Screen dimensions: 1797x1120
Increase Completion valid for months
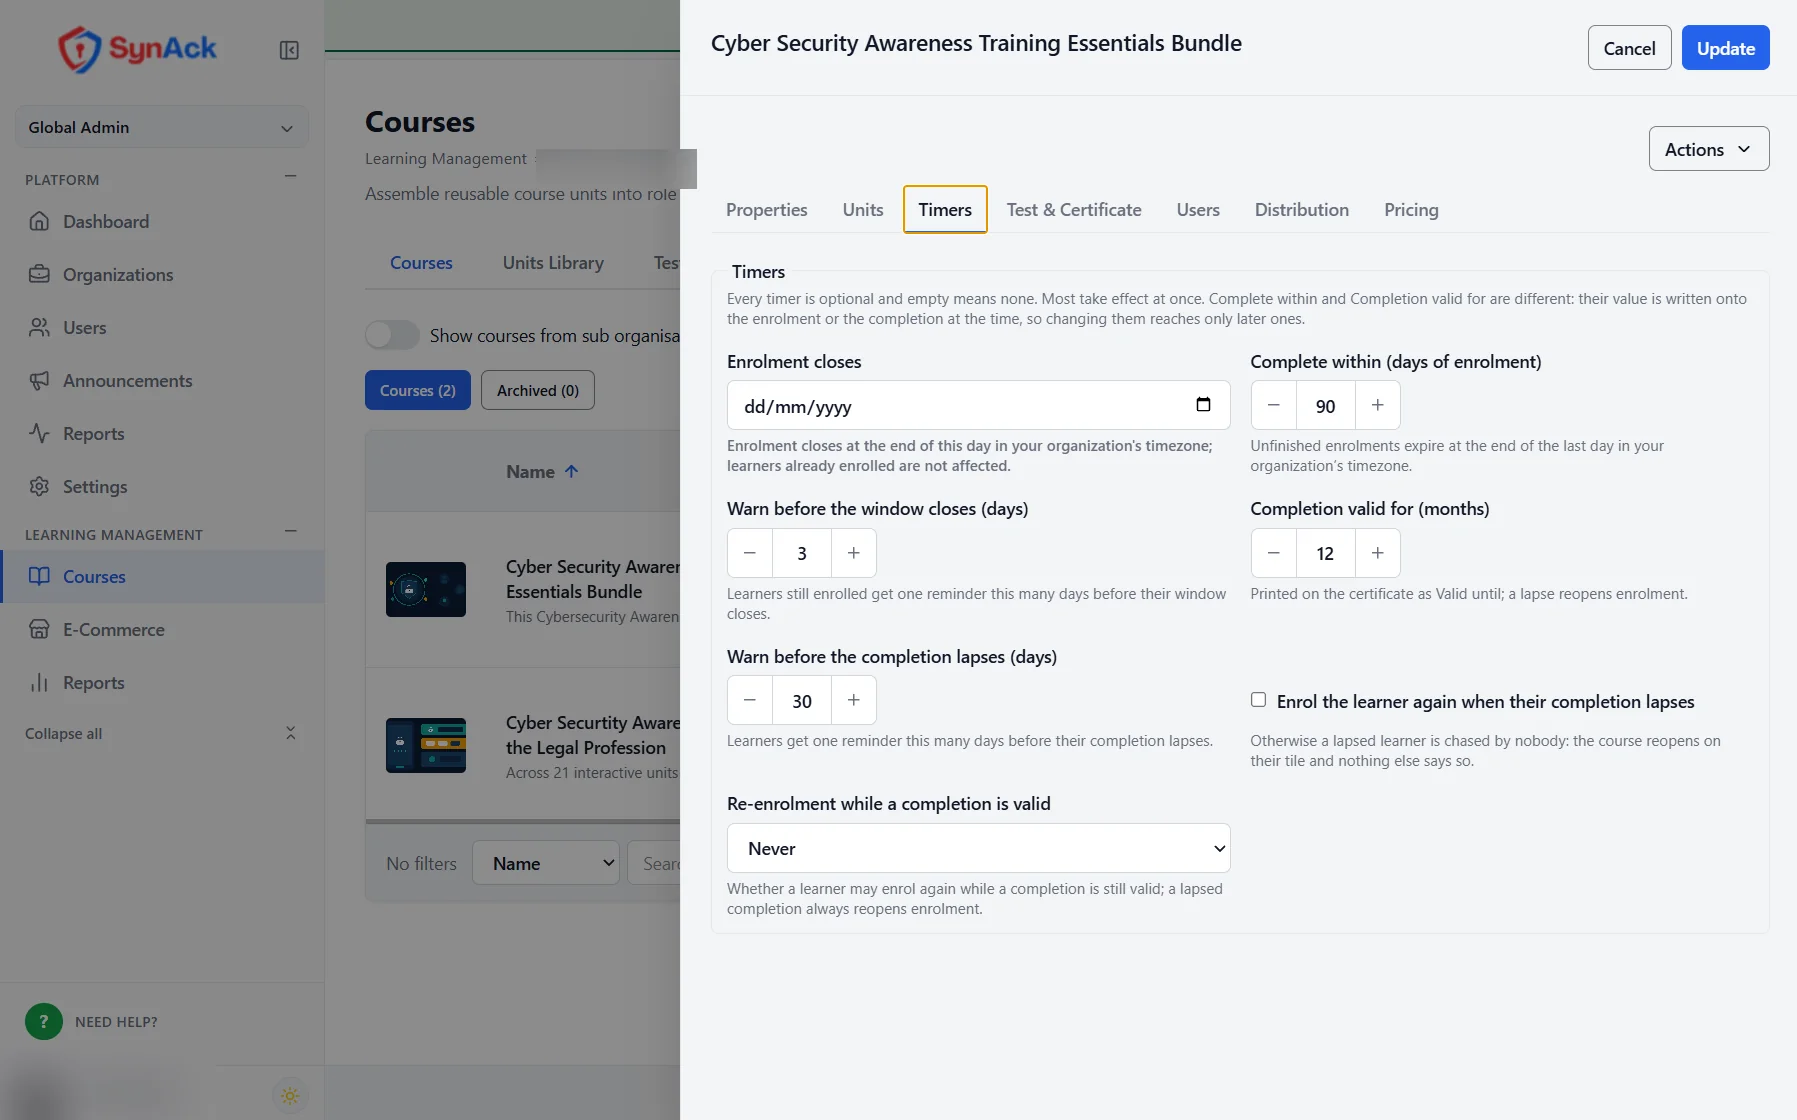[x=1378, y=553]
